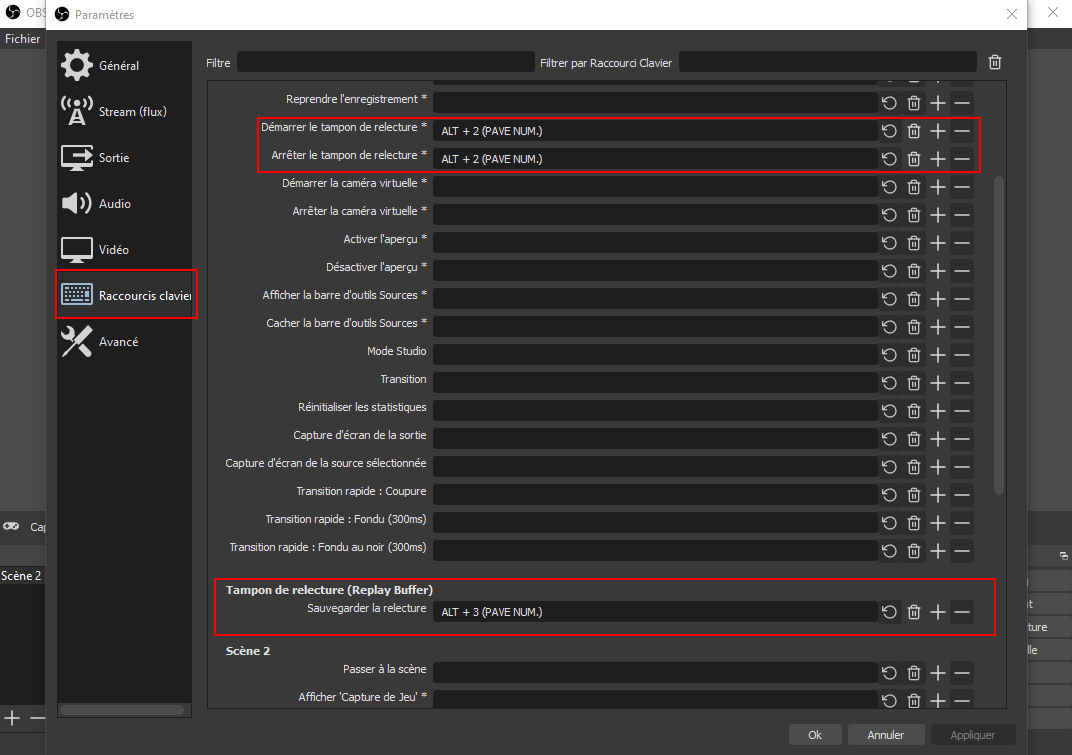Add hotkey for Transition rapide : Fondu (300ms)

coord(938,524)
